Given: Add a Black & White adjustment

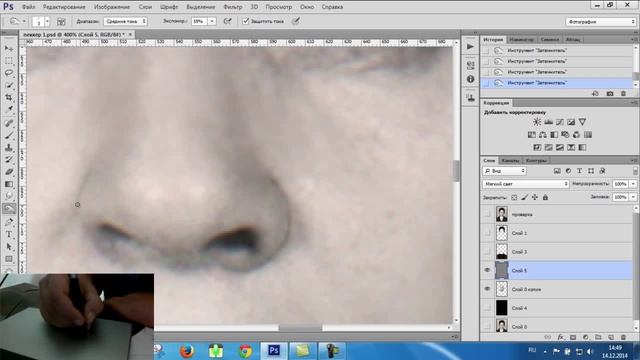Looking at the screenshot, I should (x=554, y=135).
